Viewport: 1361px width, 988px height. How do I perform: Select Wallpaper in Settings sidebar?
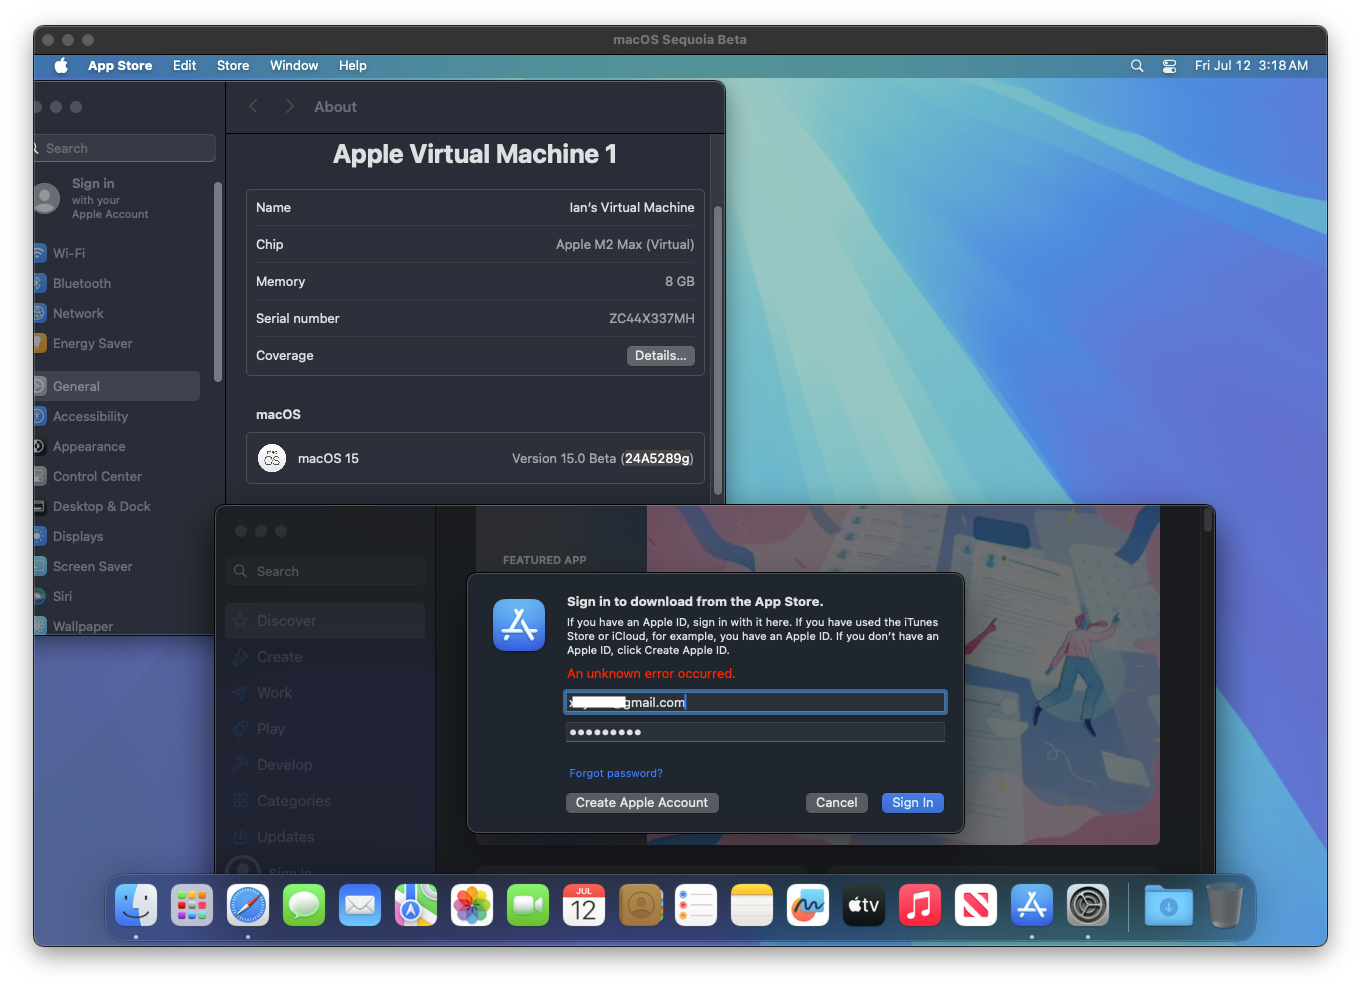117,626
